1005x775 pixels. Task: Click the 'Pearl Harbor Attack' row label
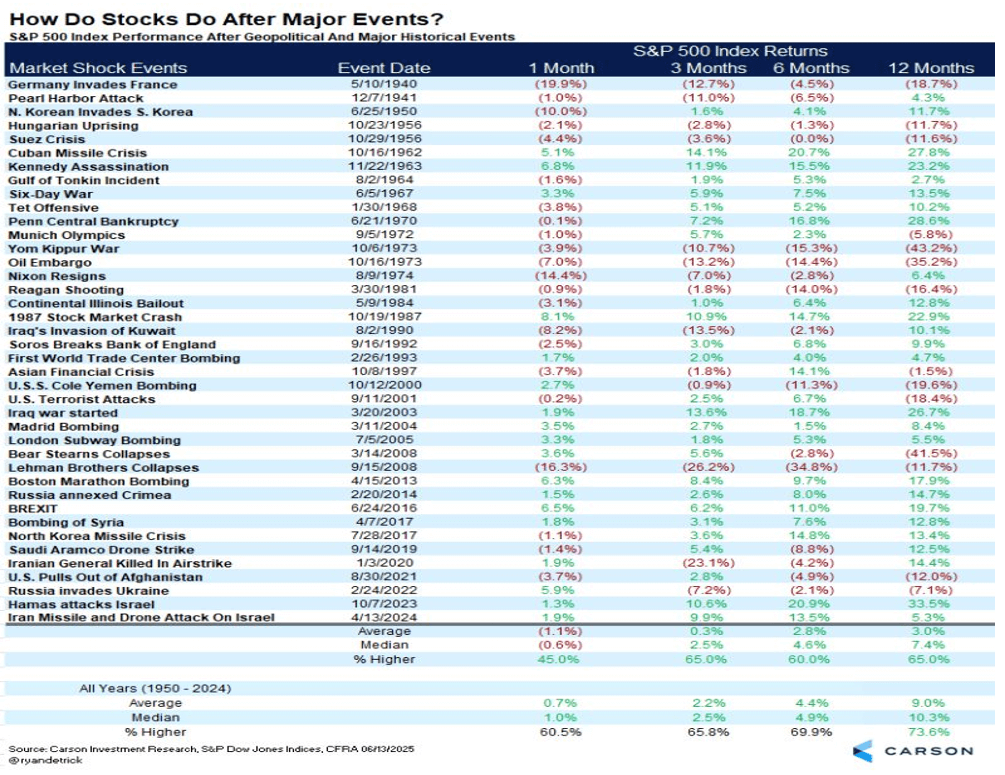point(76,98)
